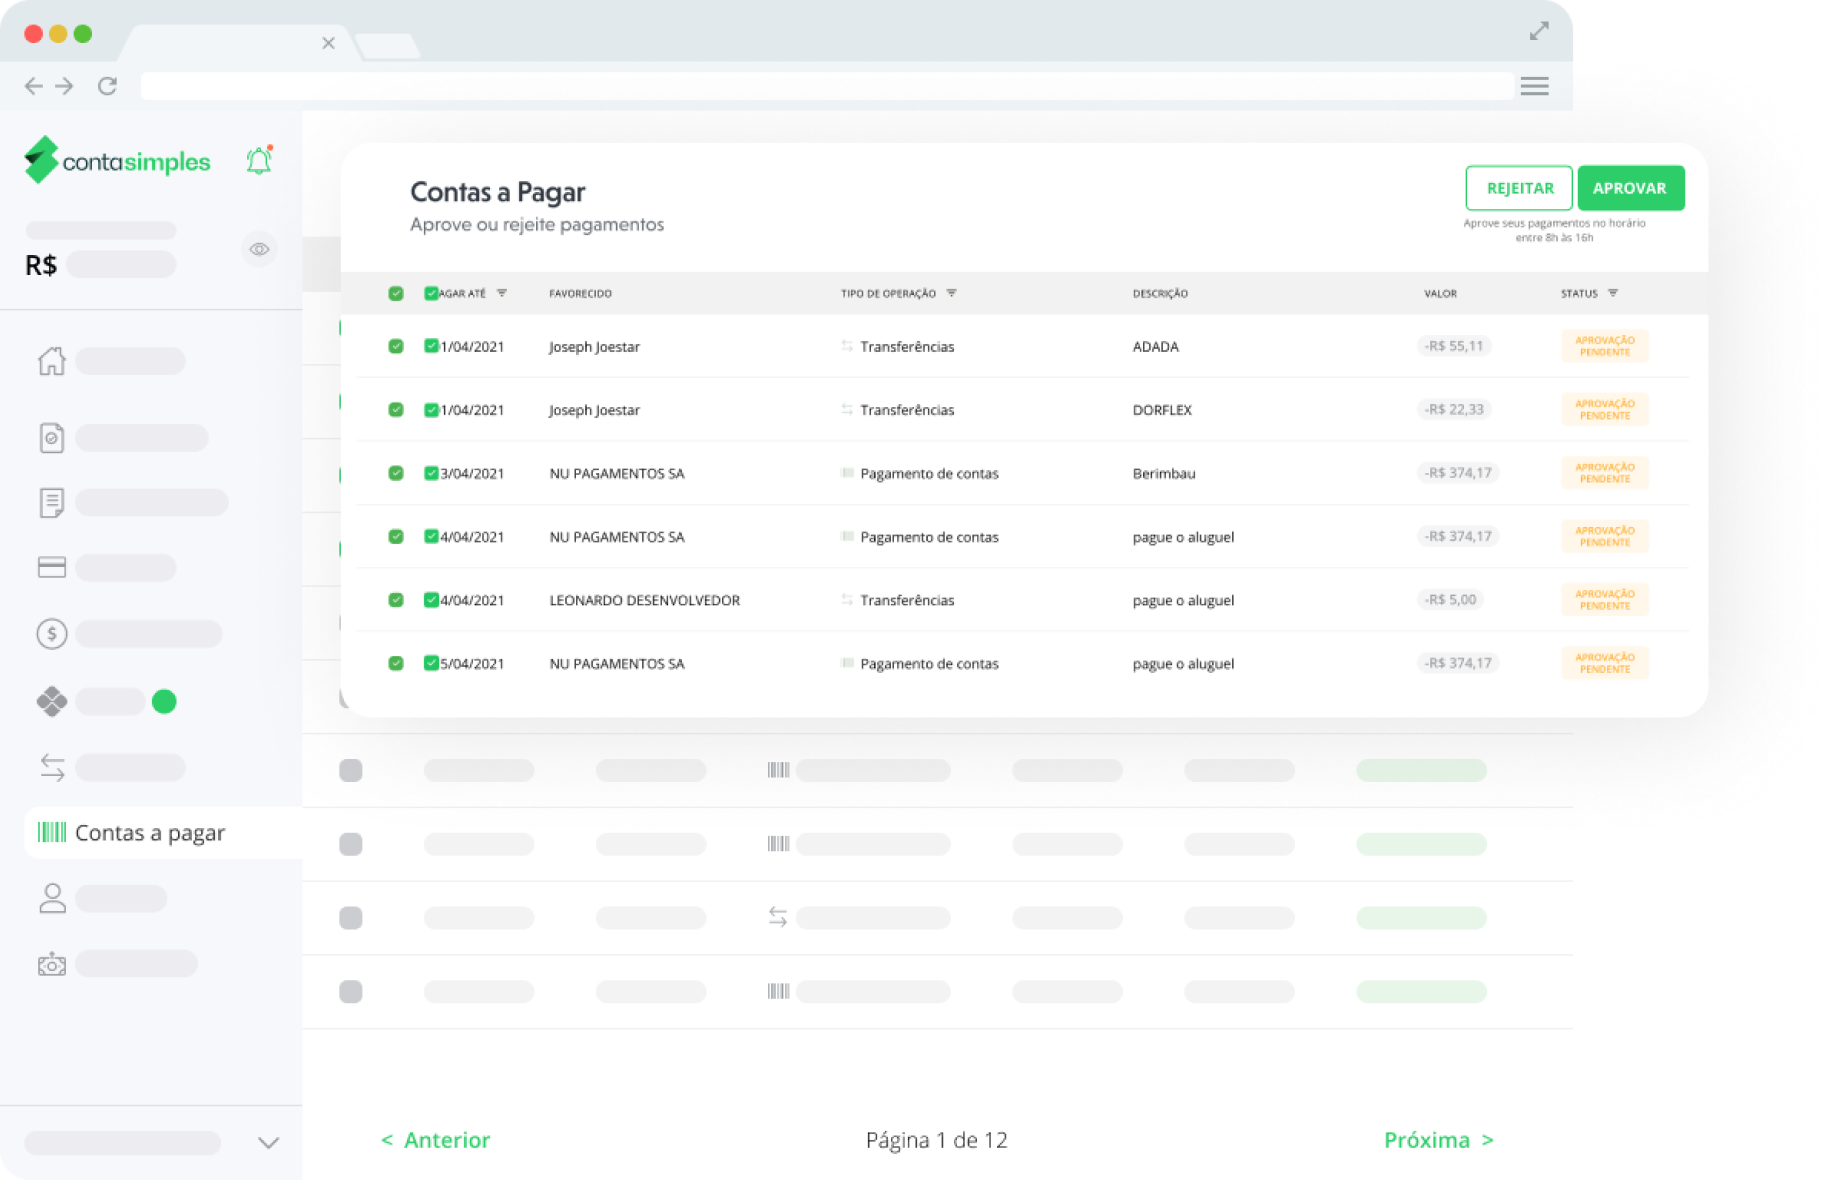Viewport: 1848px width, 1181px height.
Task: Click the credit card sidebar icon
Action: (52, 568)
